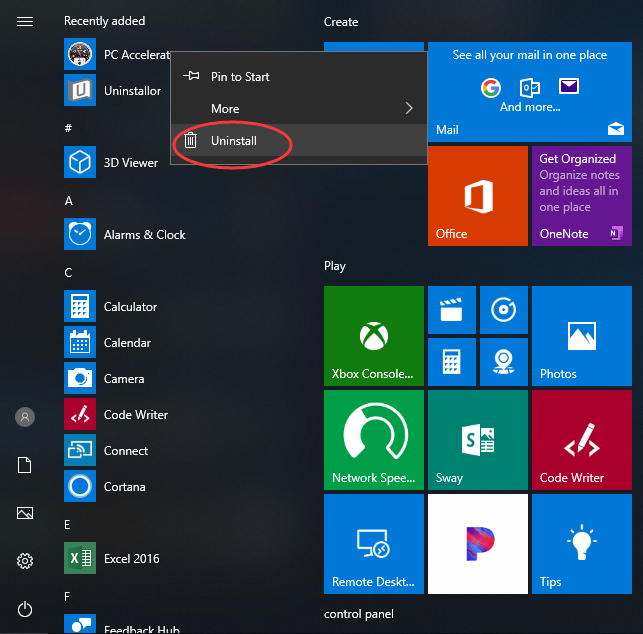Image resolution: width=643 pixels, height=634 pixels.
Task: Open 3D Viewer app
Action: (x=111, y=162)
